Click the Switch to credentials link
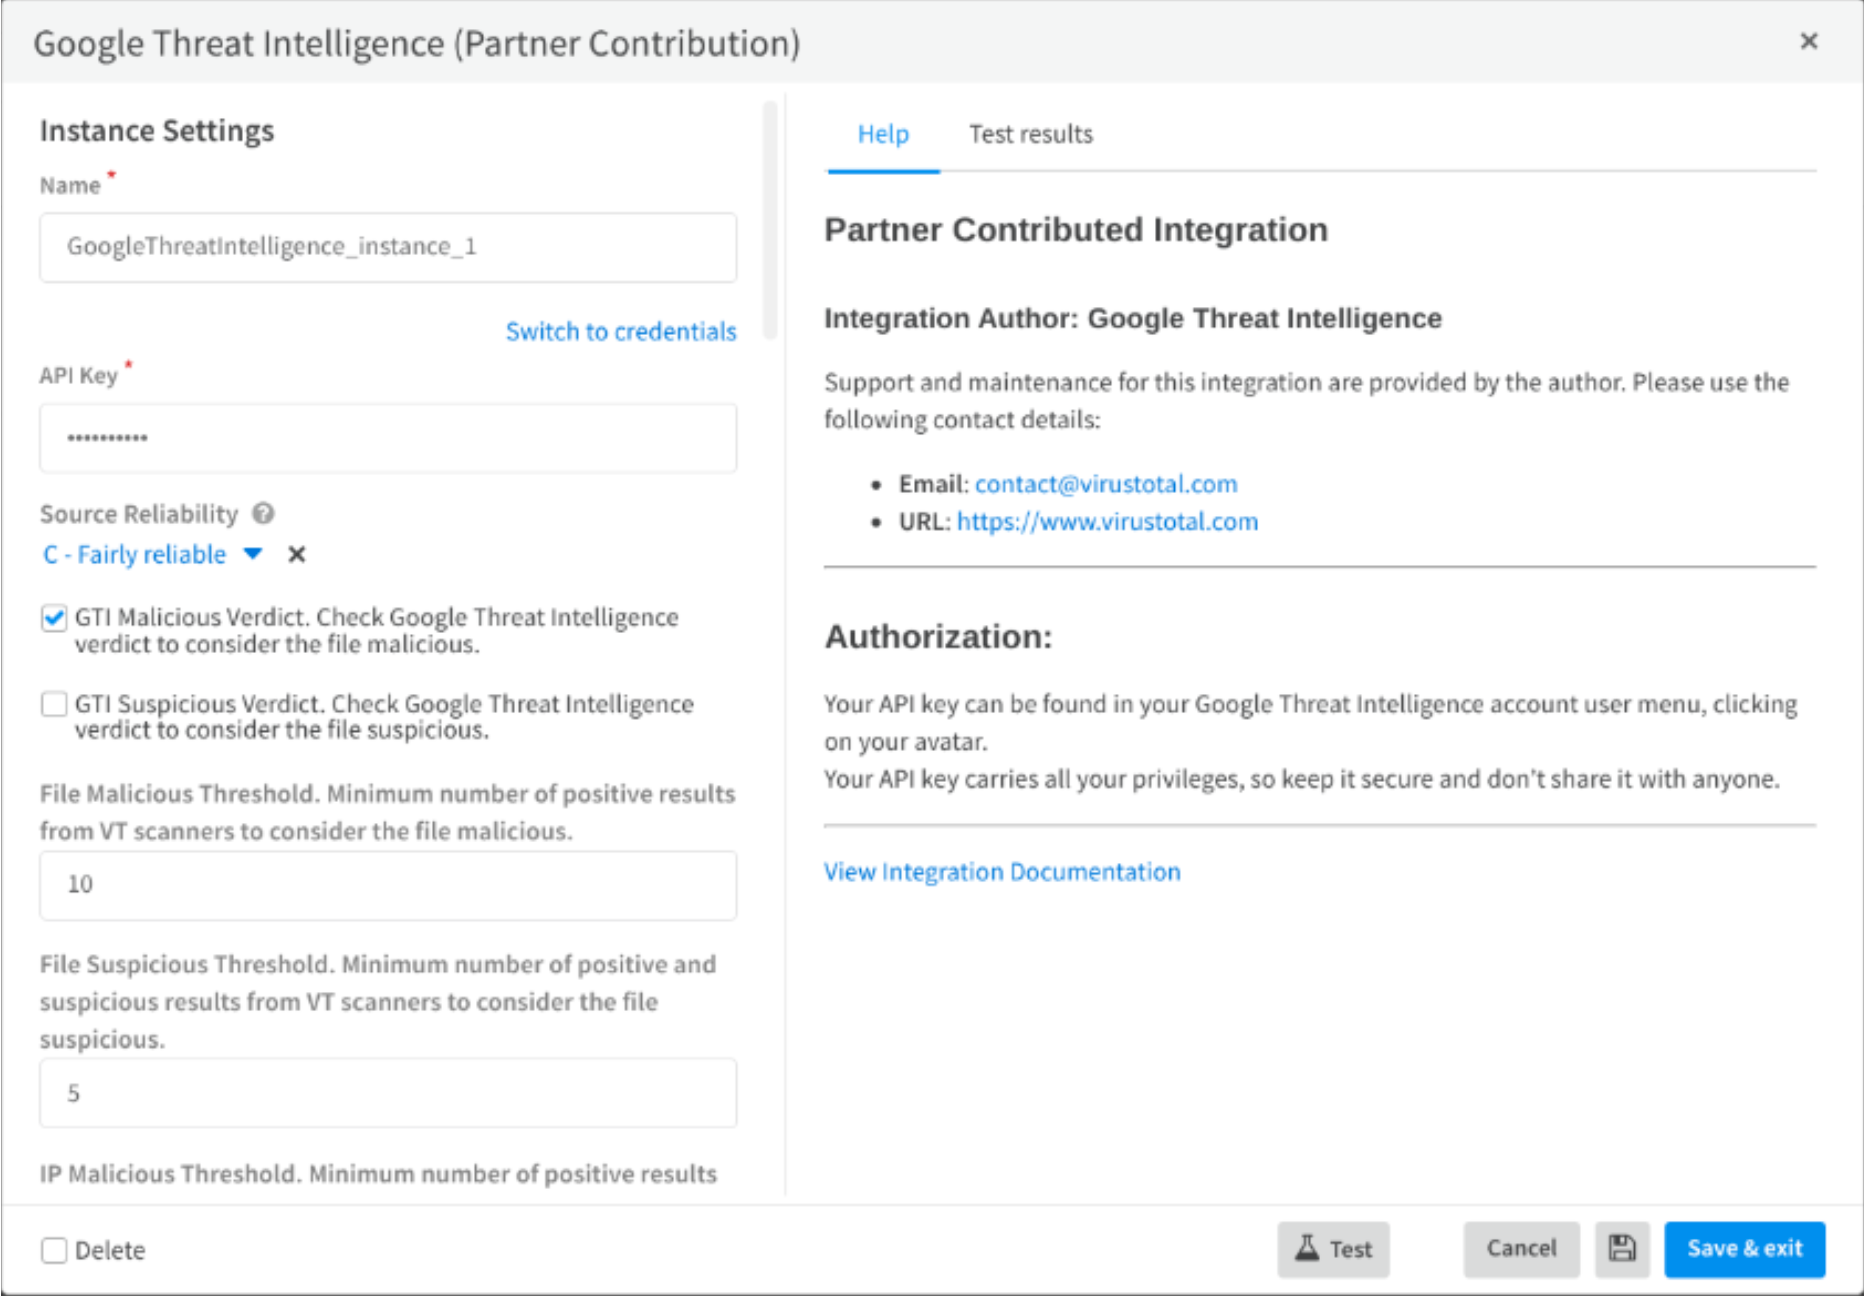Image resolution: width=1864 pixels, height=1296 pixels. pyautogui.click(x=621, y=332)
